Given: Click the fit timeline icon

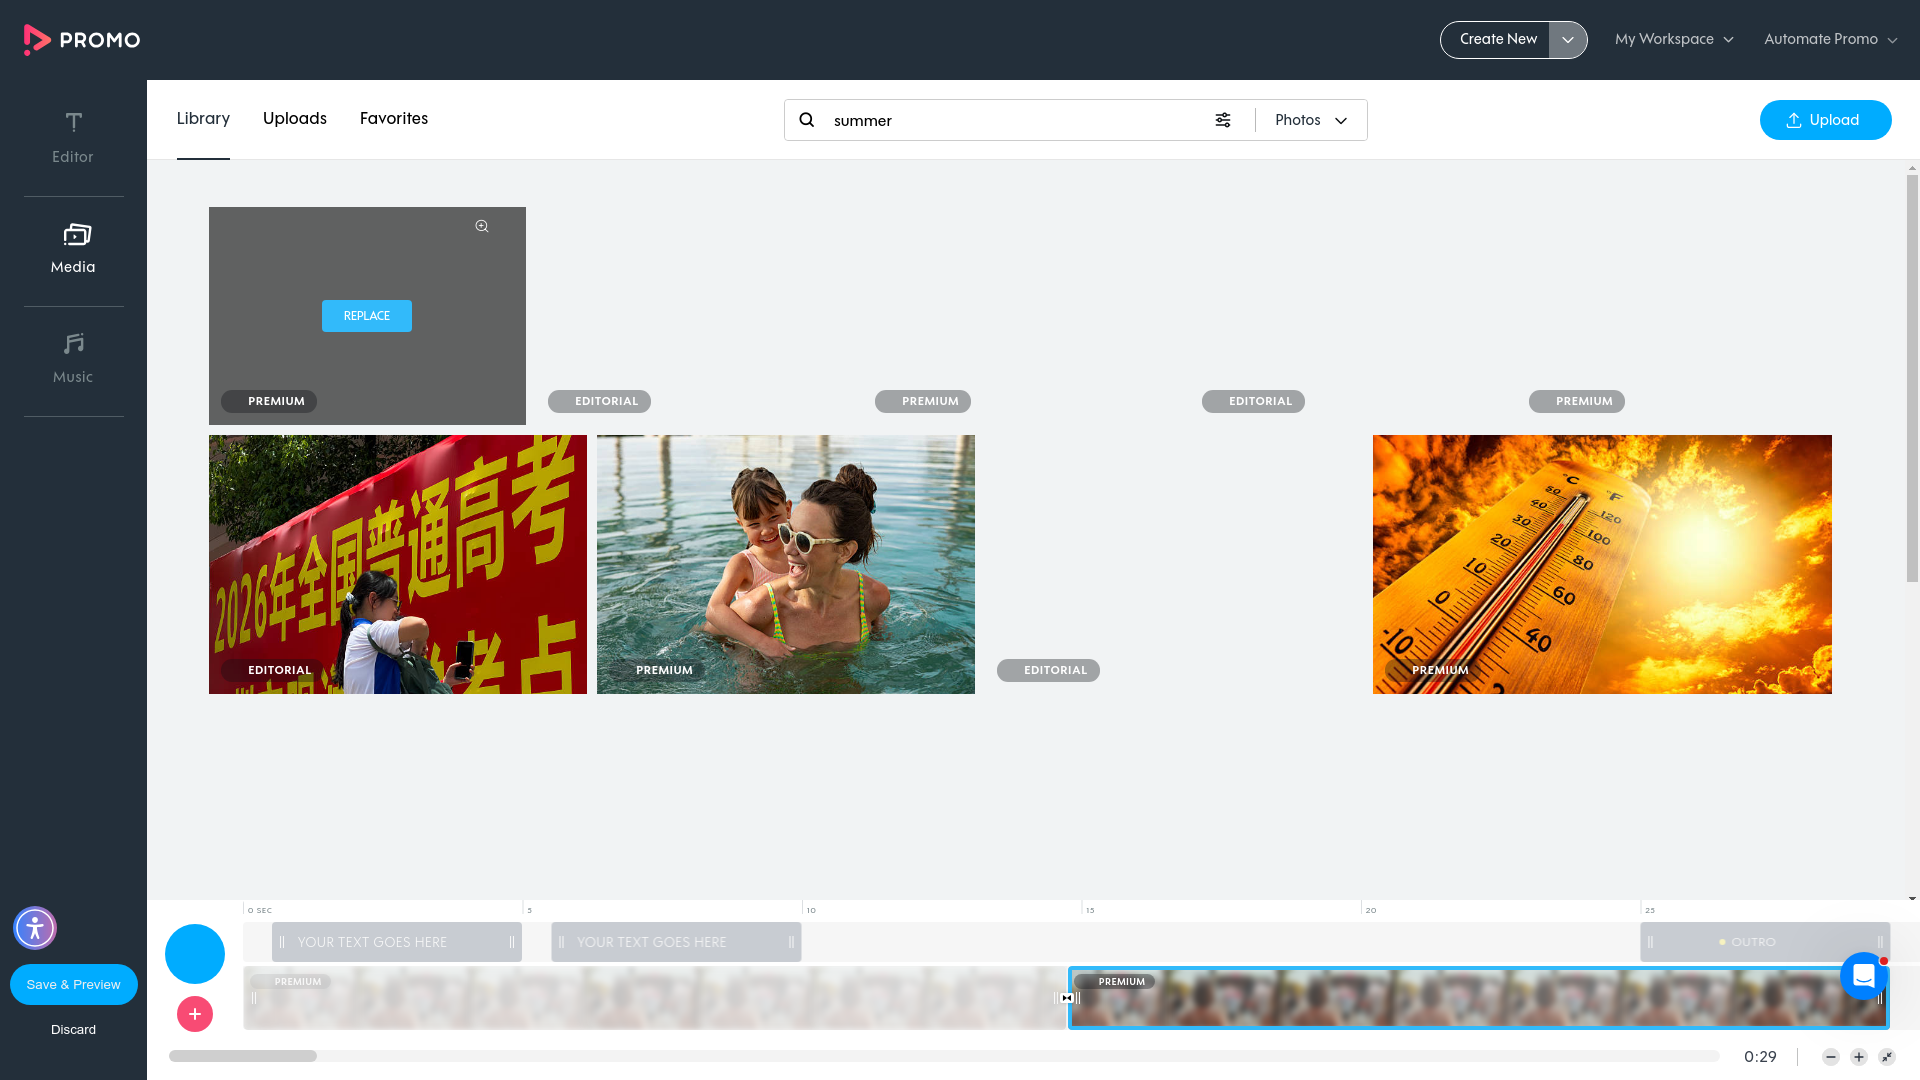Looking at the screenshot, I should [1887, 1057].
